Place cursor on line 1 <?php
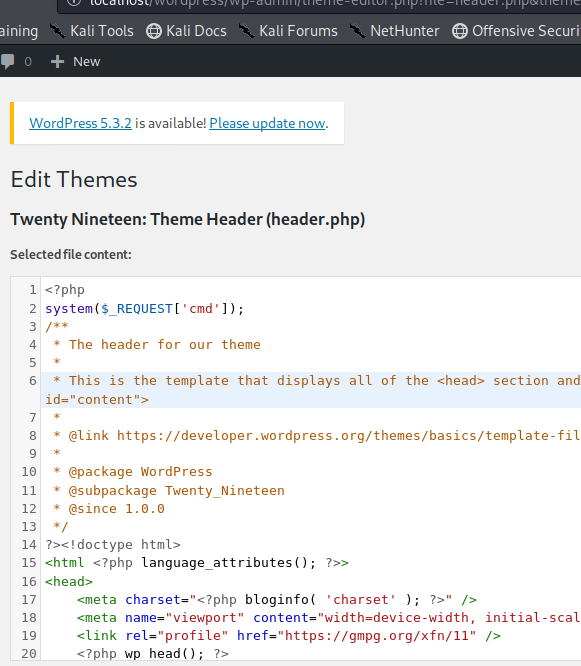The height and width of the screenshot is (666, 581). (65, 290)
